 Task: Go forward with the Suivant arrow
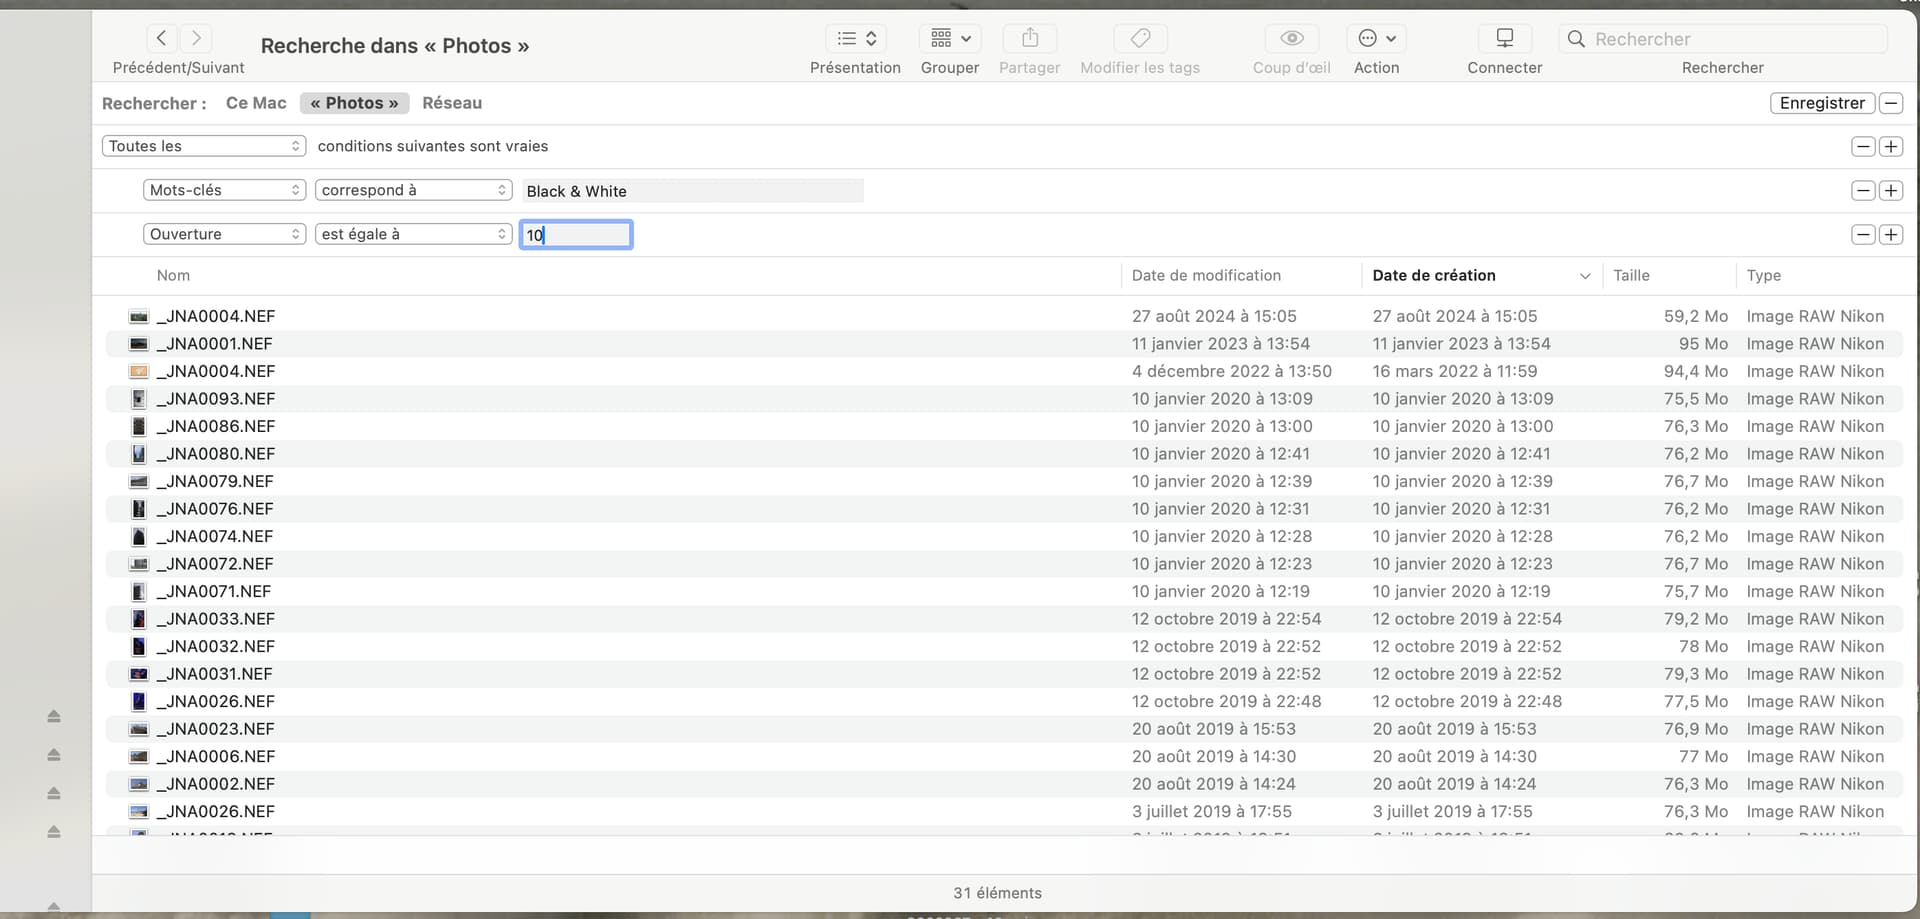[x=197, y=39]
